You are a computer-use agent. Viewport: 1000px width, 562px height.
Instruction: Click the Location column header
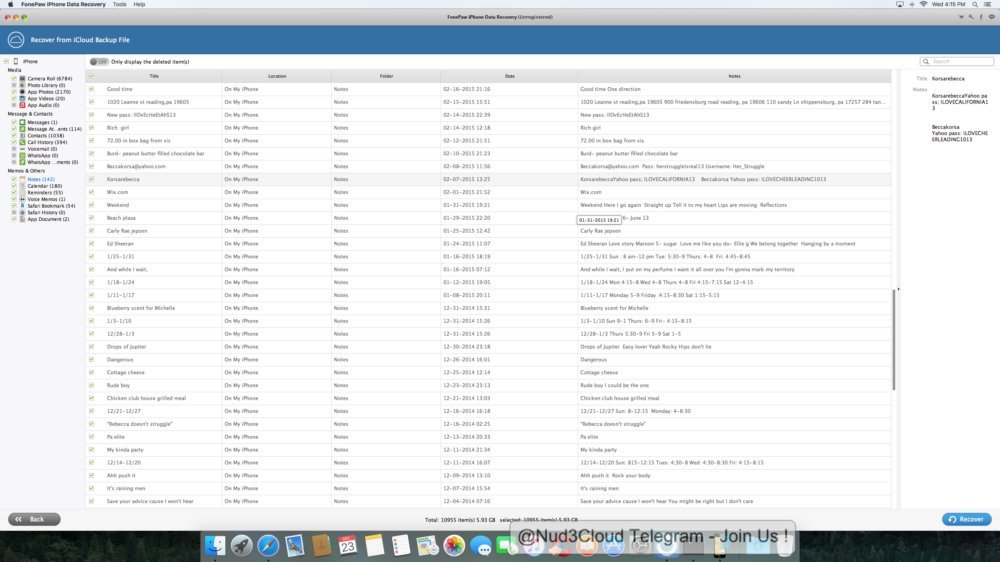[277, 76]
